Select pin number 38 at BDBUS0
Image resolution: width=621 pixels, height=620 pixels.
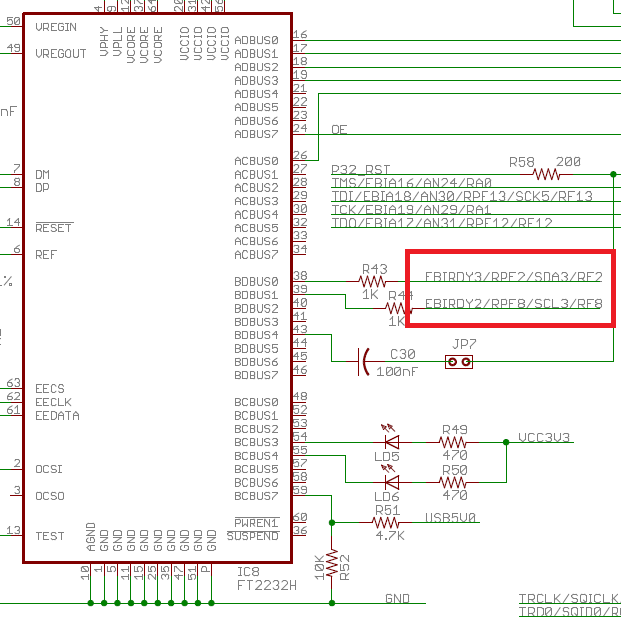[x=300, y=275]
